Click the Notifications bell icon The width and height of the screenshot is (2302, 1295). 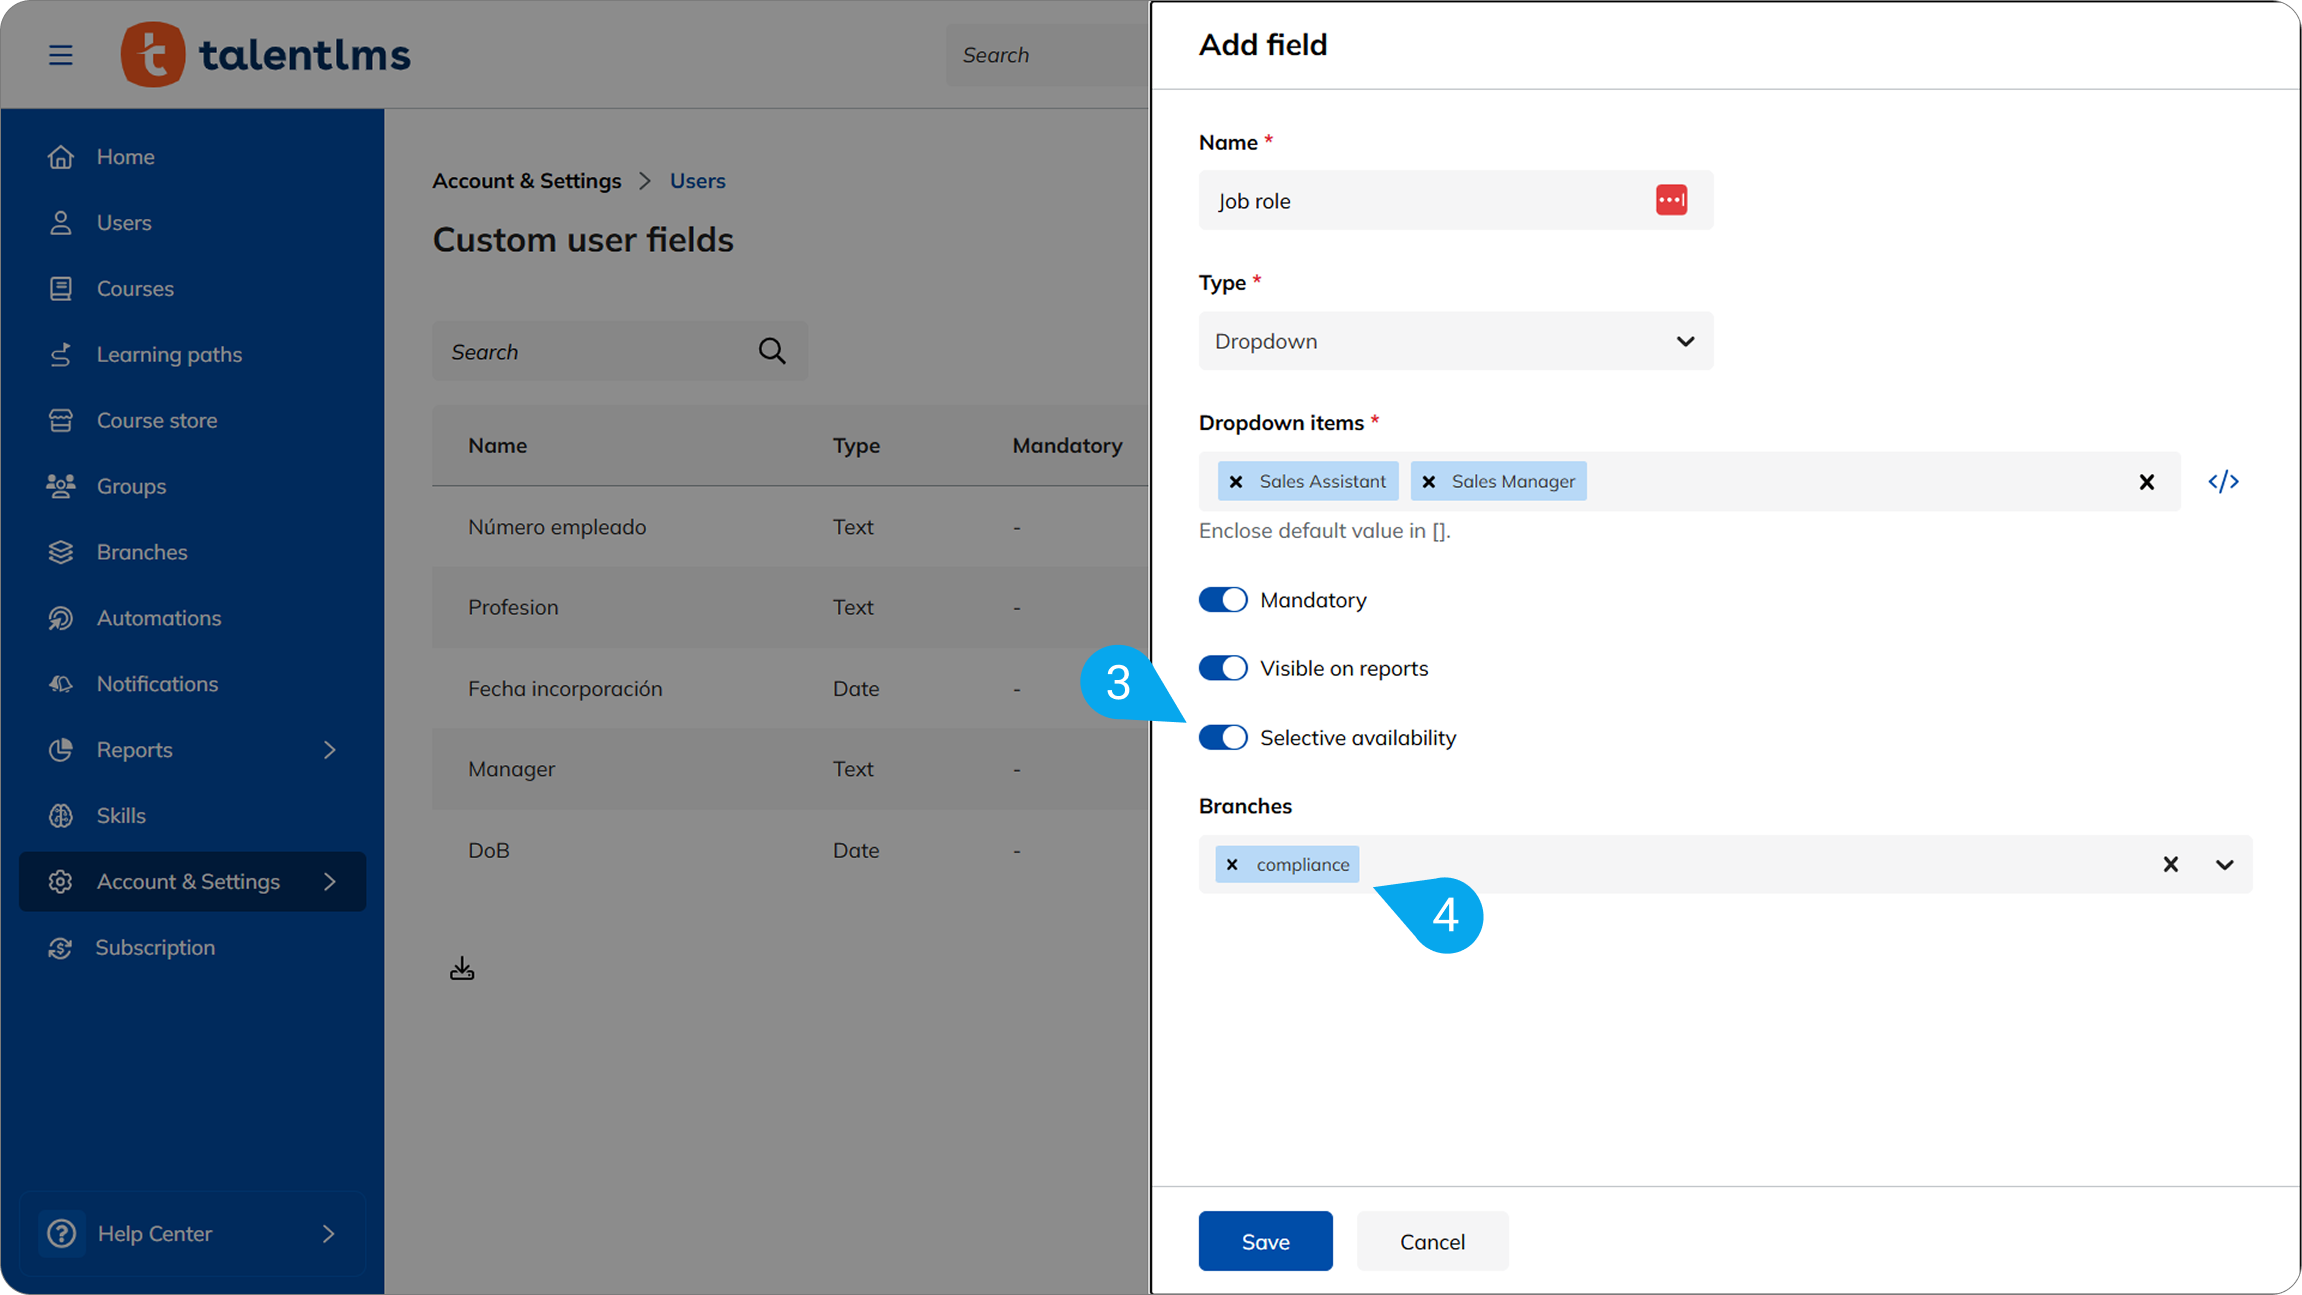(x=61, y=683)
